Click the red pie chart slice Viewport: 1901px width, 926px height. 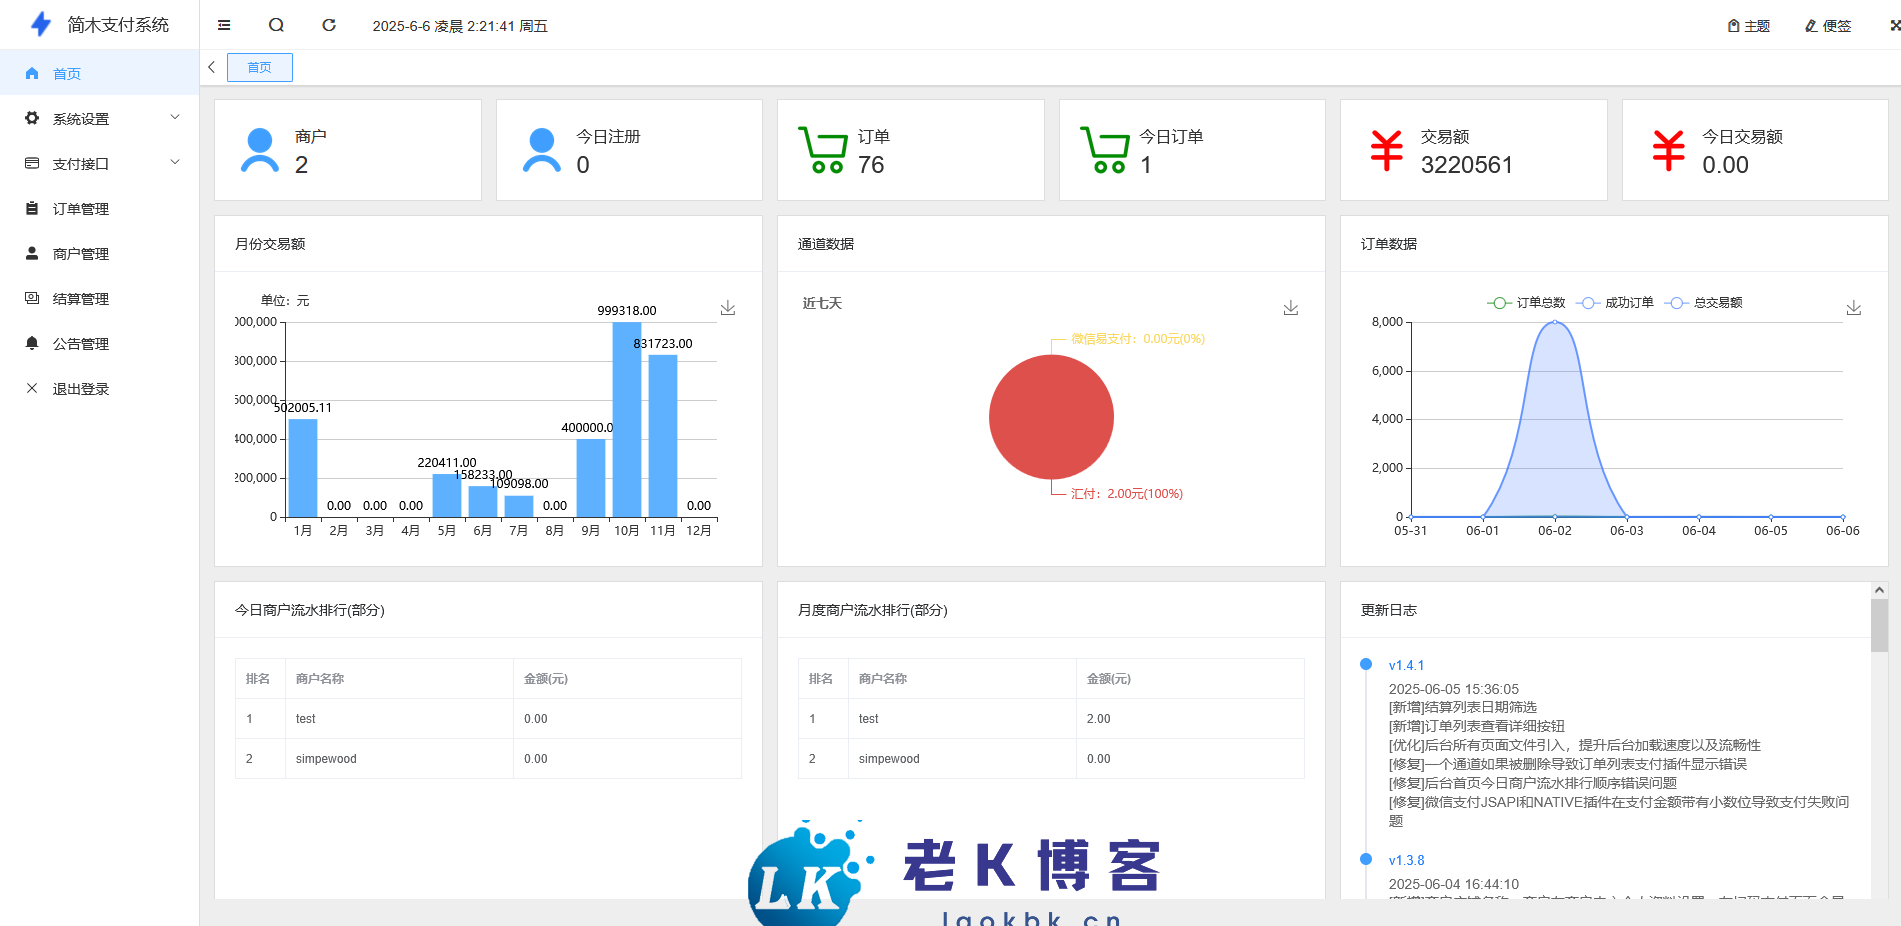point(1051,417)
